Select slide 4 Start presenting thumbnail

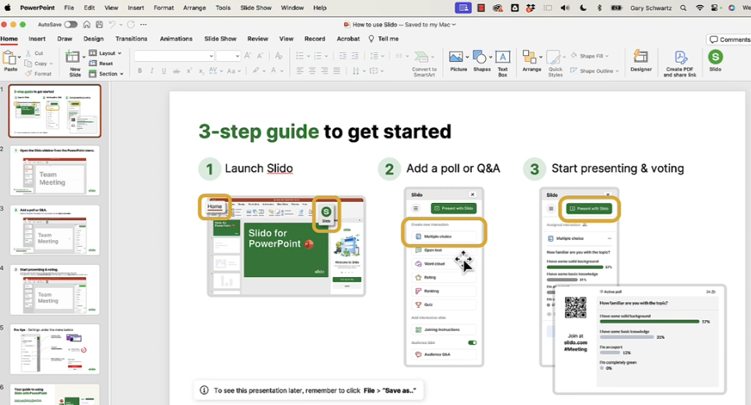[x=55, y=290]
